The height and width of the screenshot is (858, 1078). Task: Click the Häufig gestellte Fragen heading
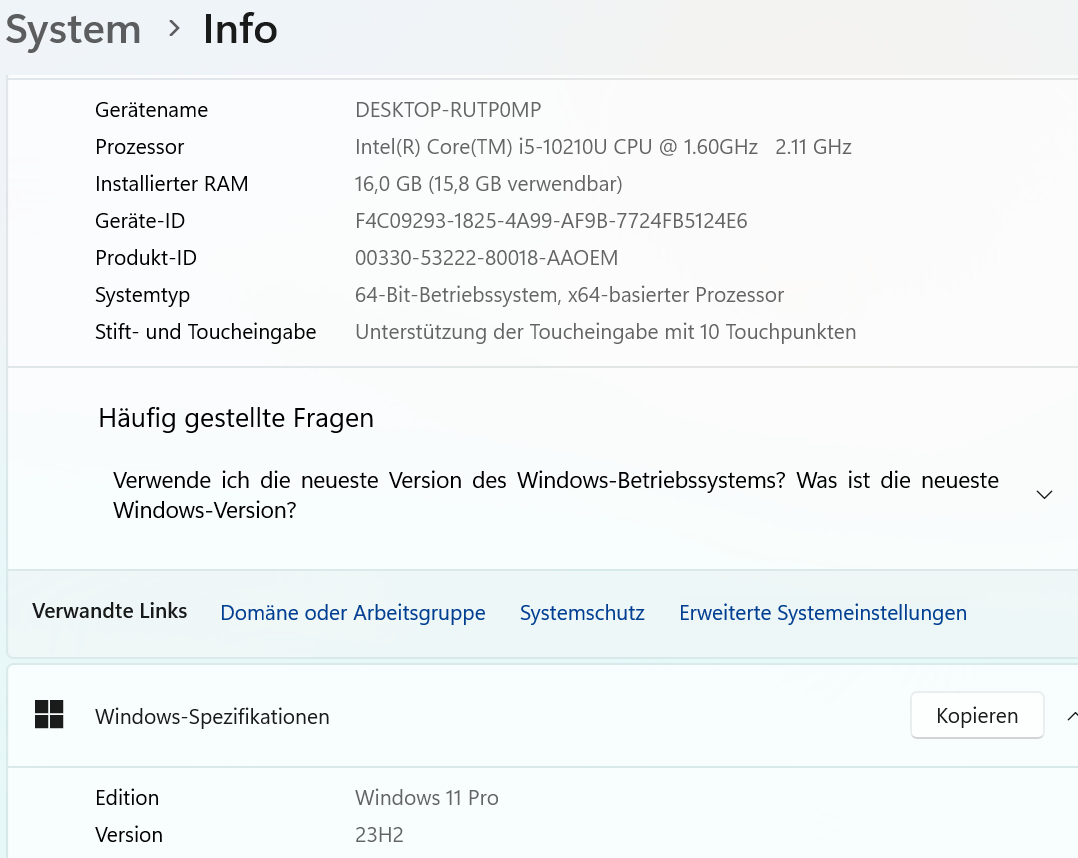(x=236, y=418)
